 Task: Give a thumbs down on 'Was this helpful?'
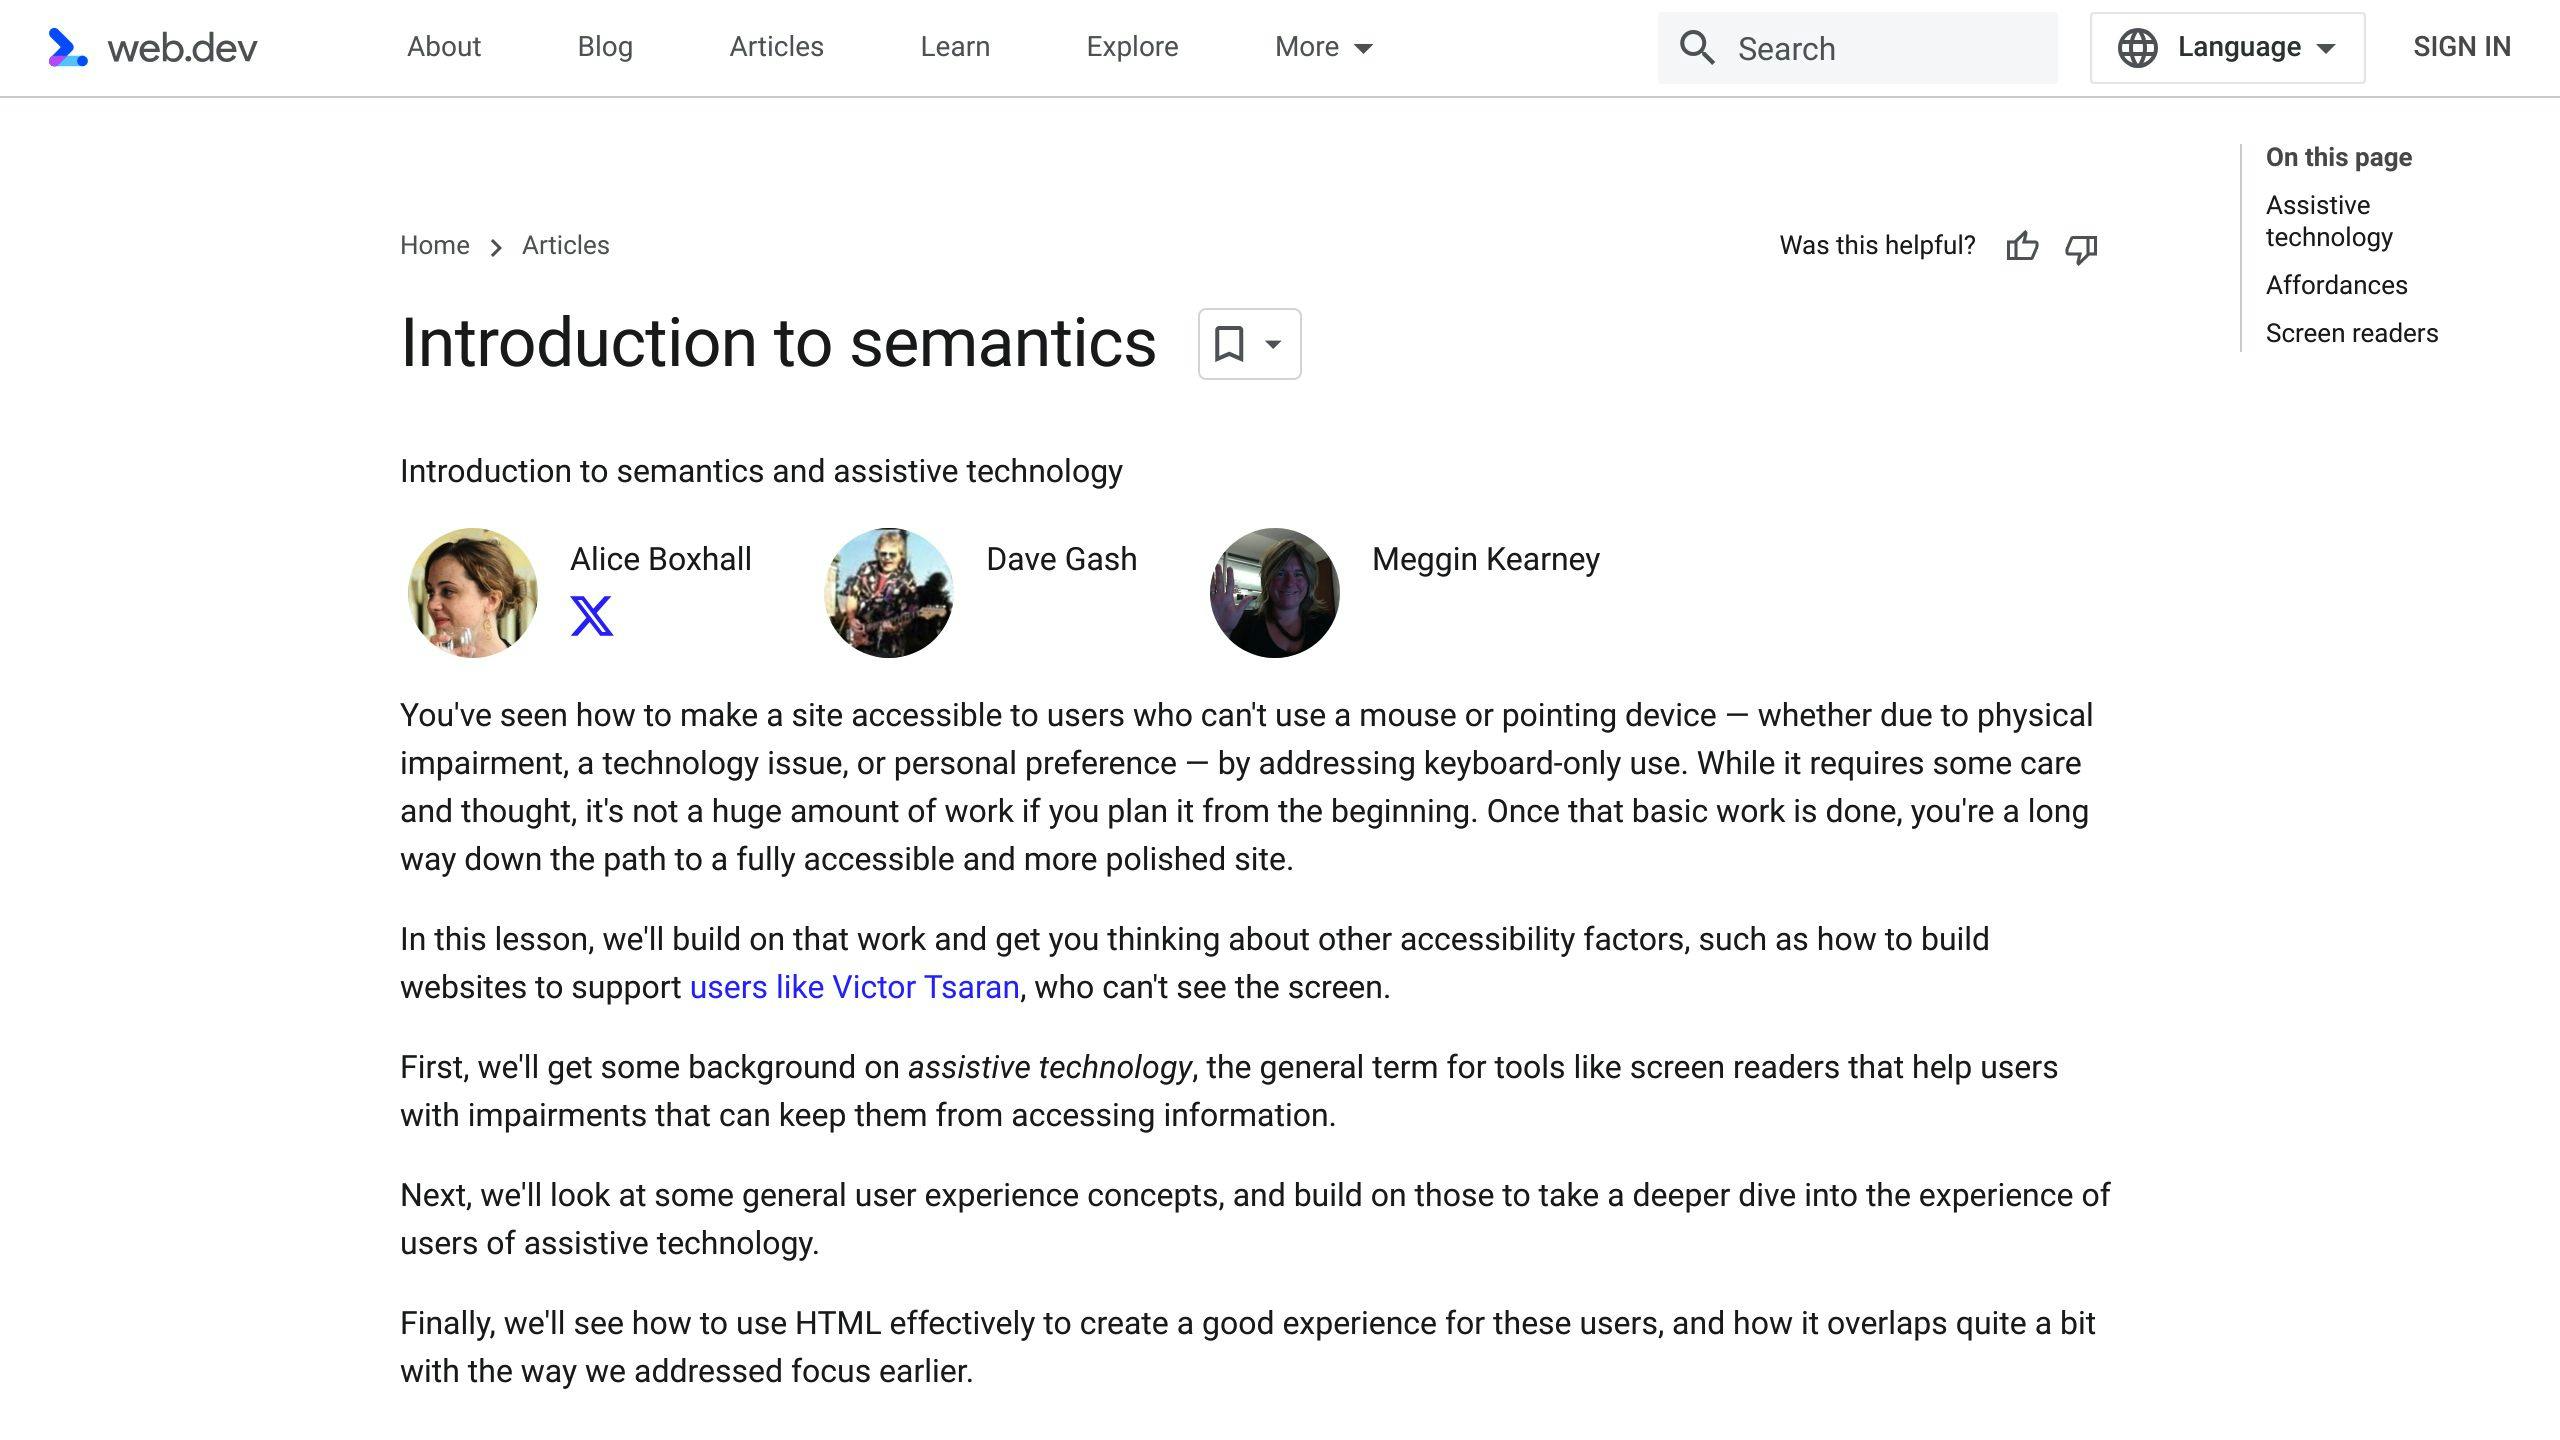pos(2081,248)
